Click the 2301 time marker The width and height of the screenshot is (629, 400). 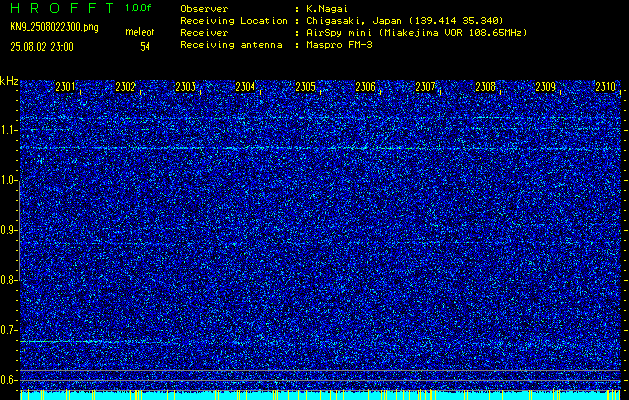click(x=65, y=86)
